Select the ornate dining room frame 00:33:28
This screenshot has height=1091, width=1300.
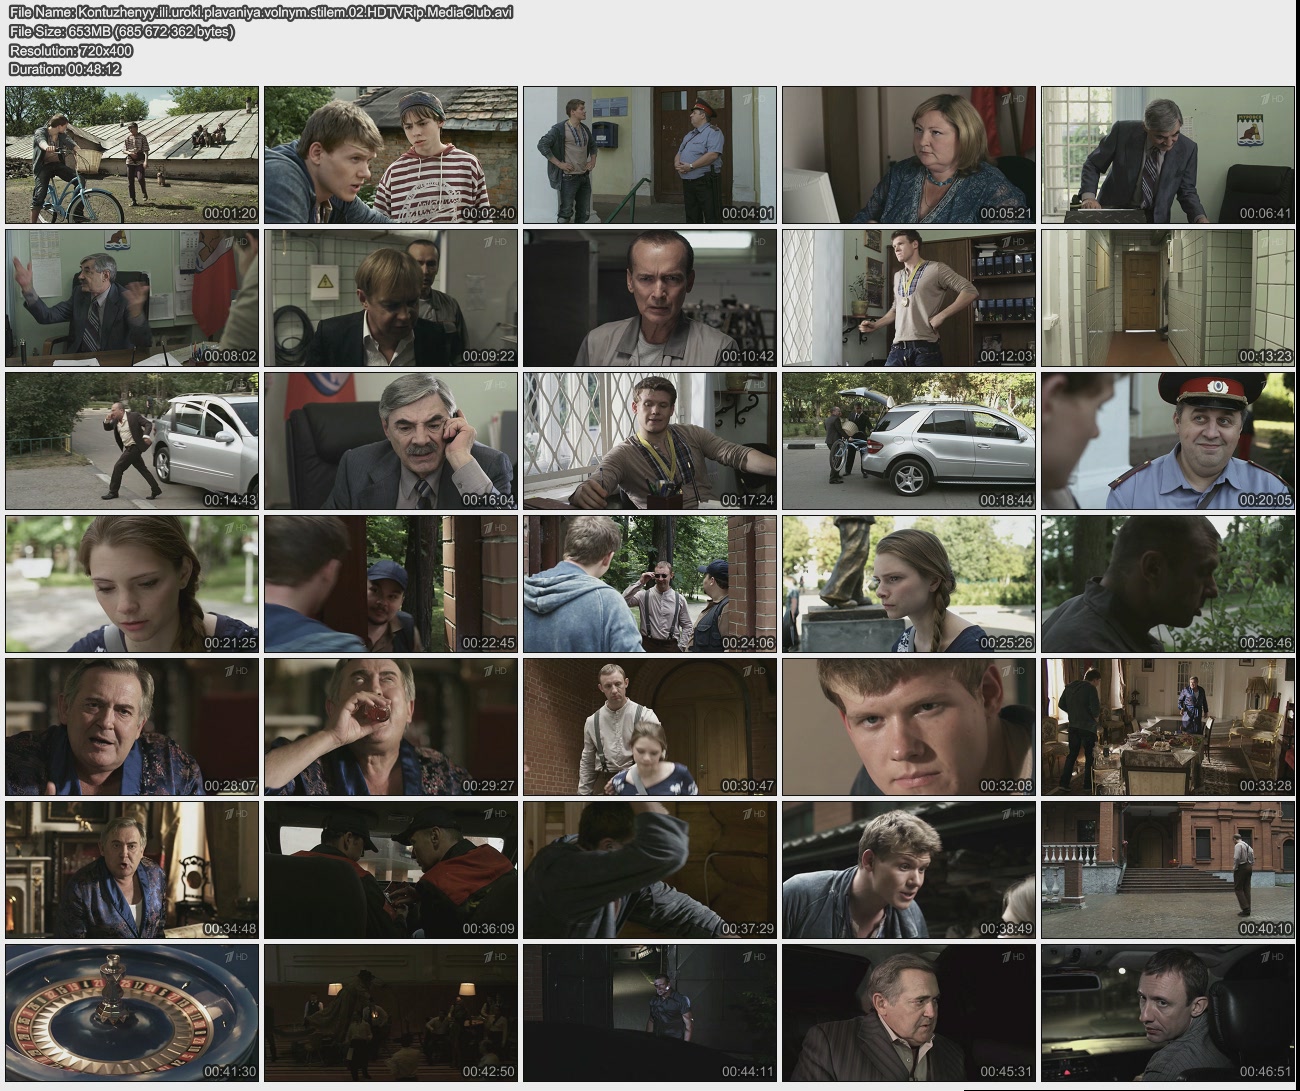tap(1167, 727)
